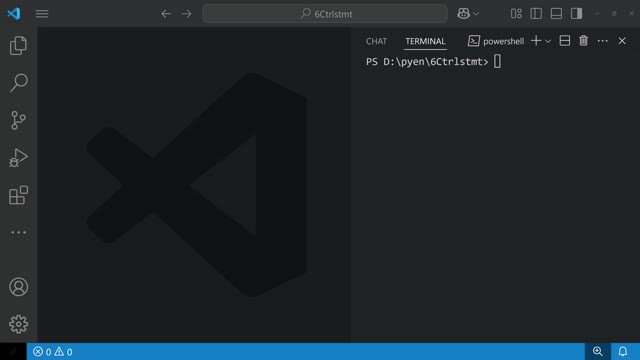Switch to the CHAT tab
The height and width of the screenshot is (360, 640).
tap(376, 41)
